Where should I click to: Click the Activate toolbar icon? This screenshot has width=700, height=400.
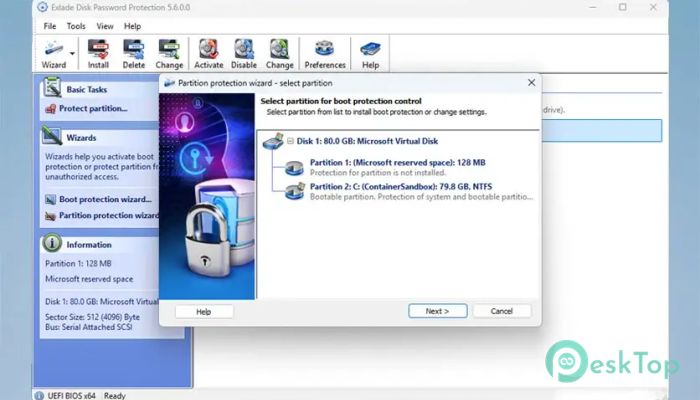(x=208, y=54)
